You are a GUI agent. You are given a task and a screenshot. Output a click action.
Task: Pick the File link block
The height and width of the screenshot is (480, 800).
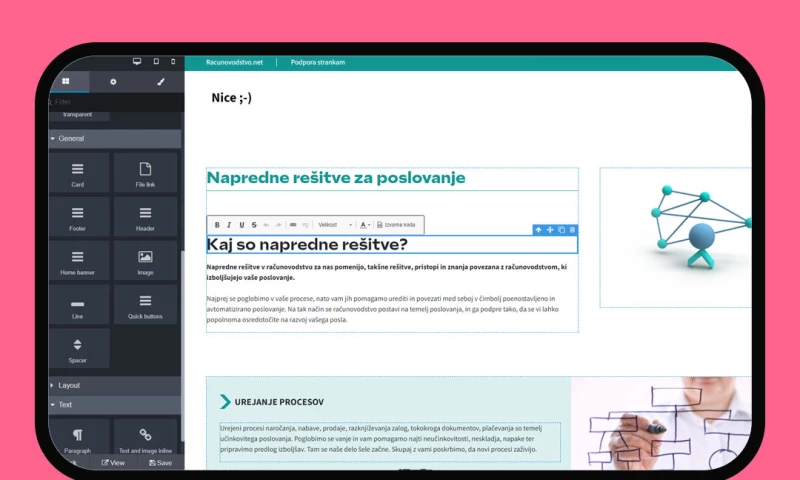pos(145,173)
